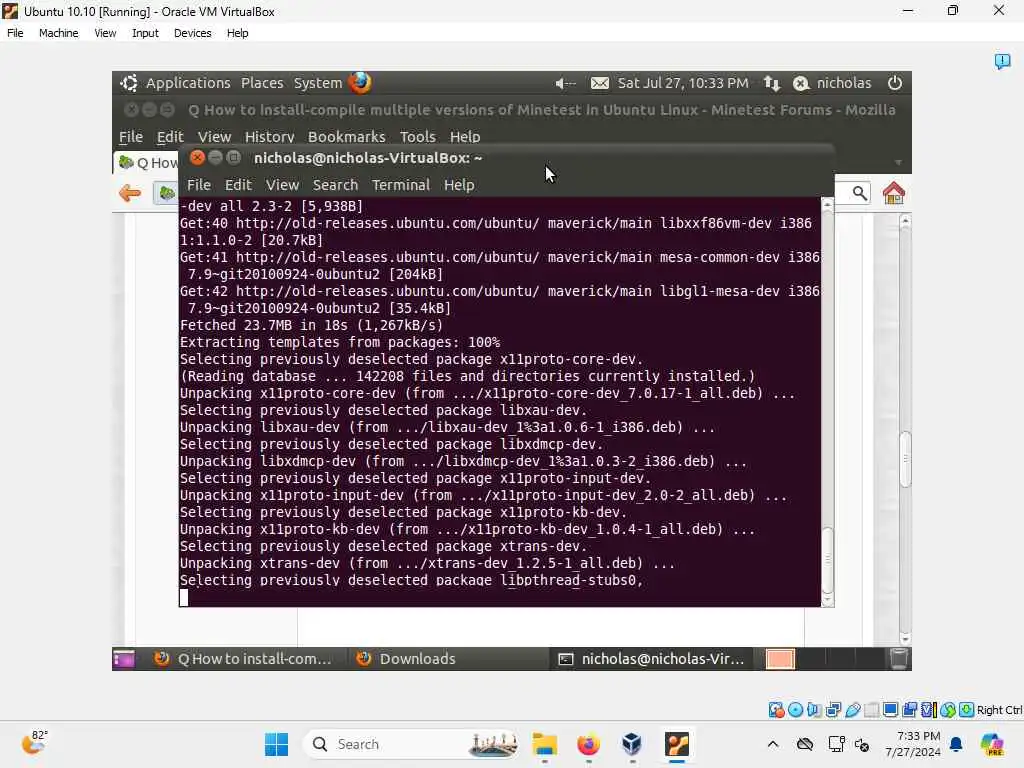Click the show desktop button in Ubuntu panel

pyautogui.click(x=123, y=659)
